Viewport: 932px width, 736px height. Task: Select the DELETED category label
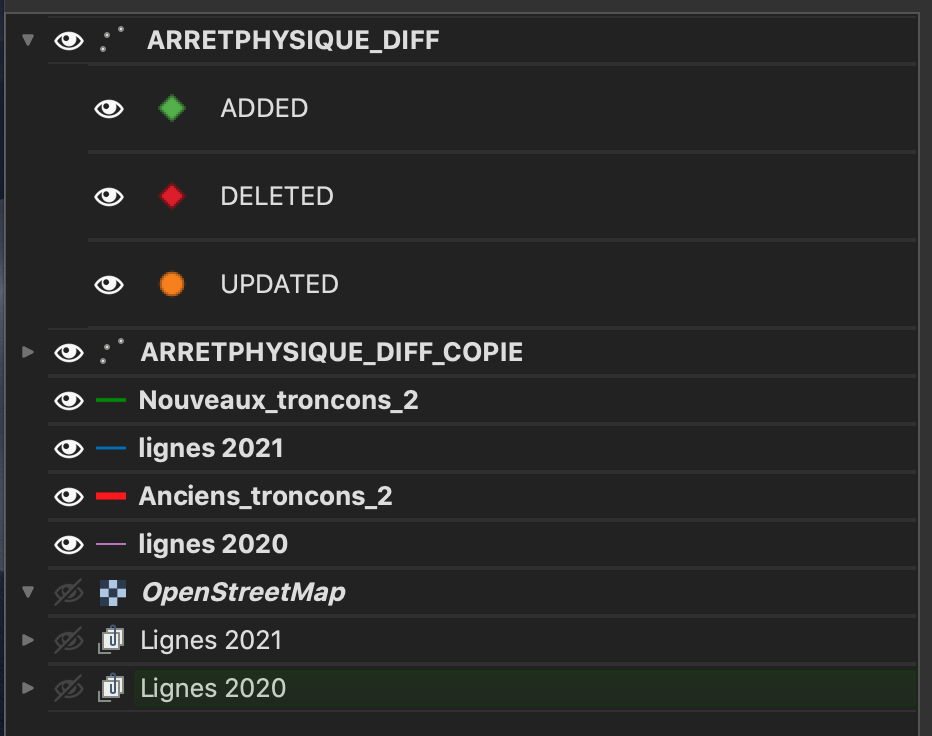click(x=277, y=196)
